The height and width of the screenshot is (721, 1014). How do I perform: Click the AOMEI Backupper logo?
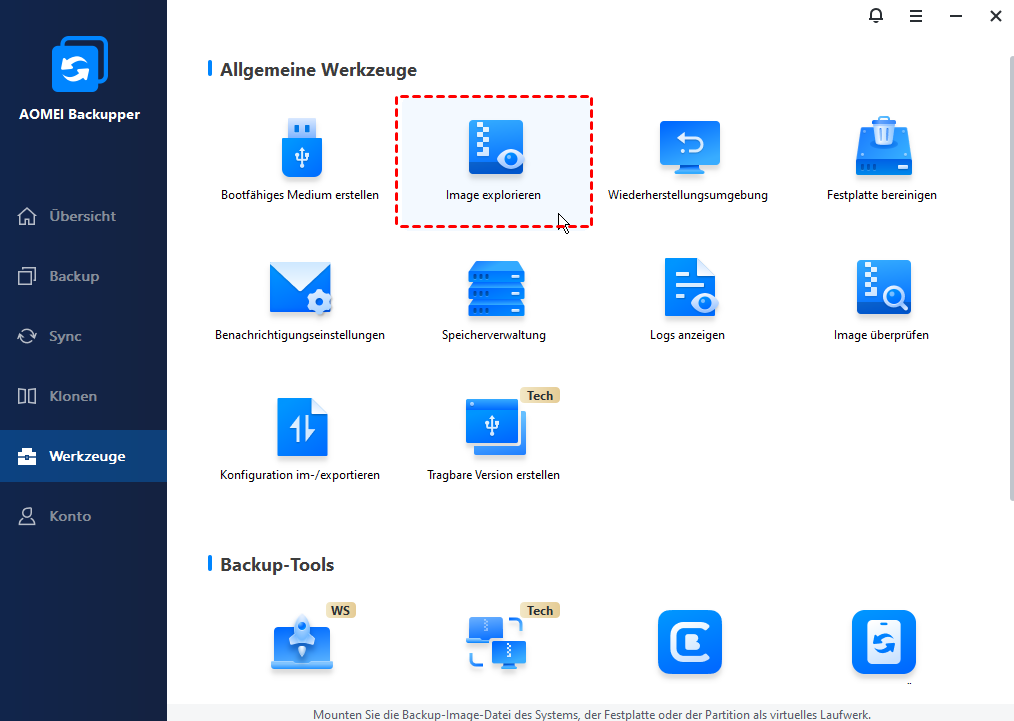click(80, 64)
